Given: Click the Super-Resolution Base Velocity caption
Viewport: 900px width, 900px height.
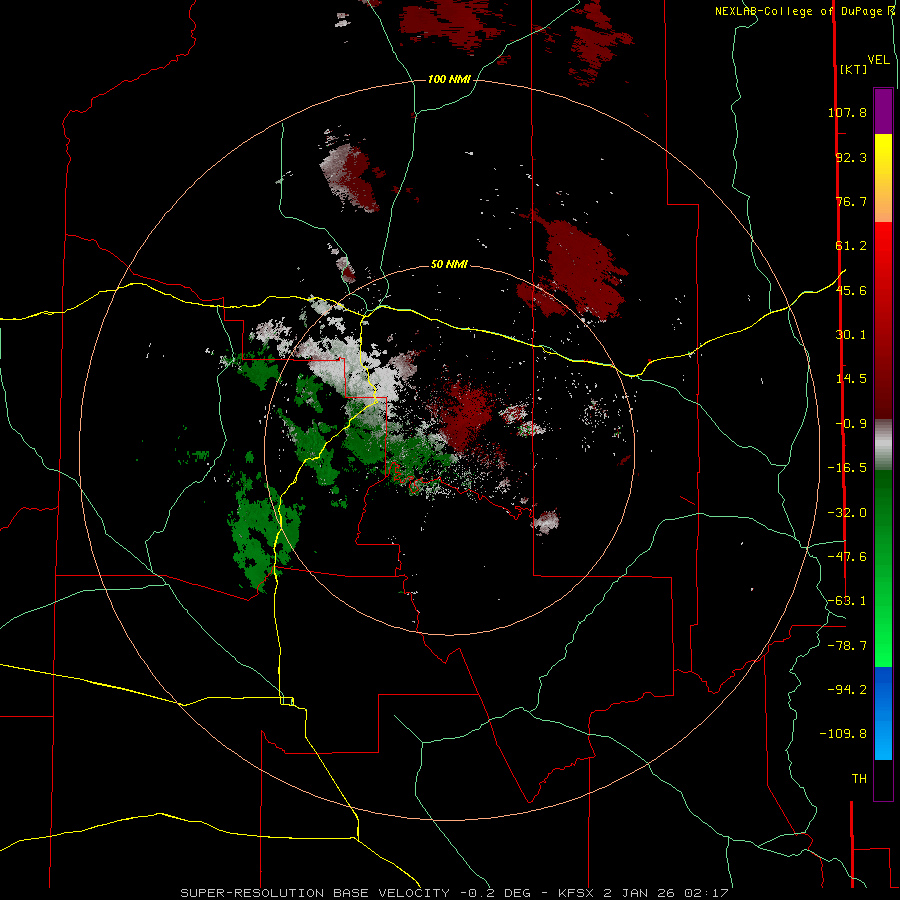Looking at the screenshot, I should click(x=455, y=893).
